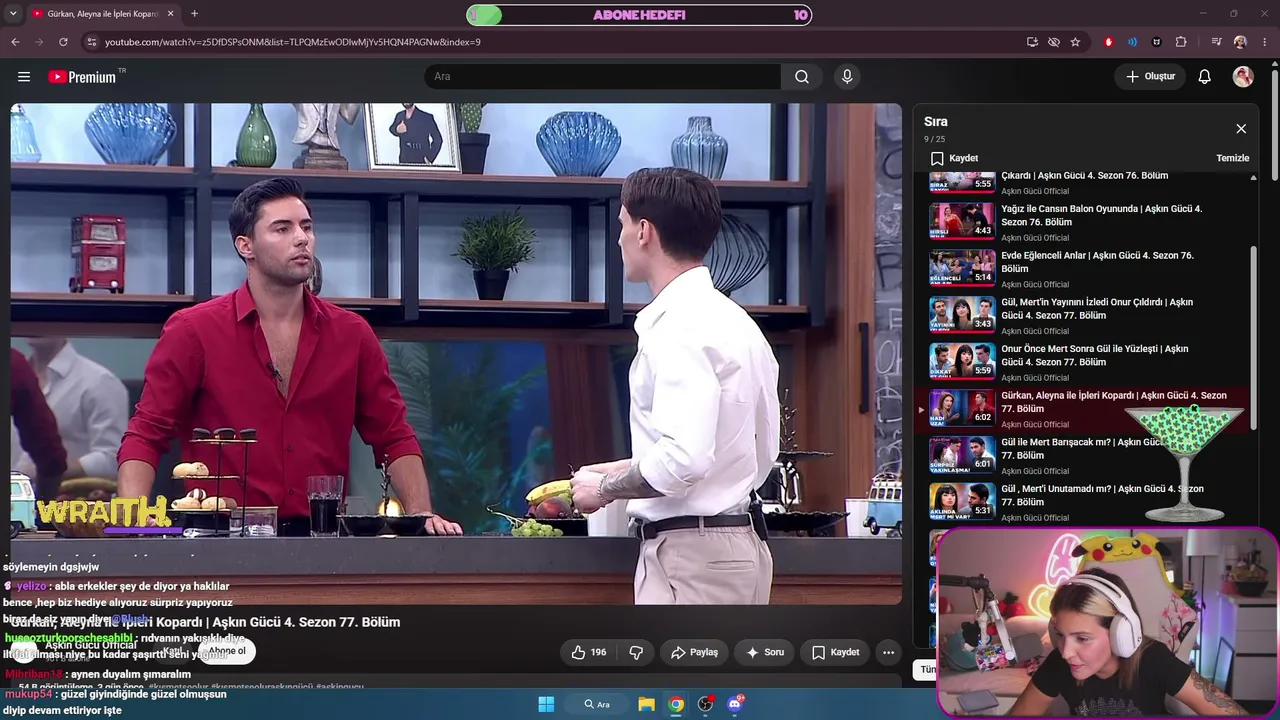
Task: Close the Gürkan, Aleyna browser tab
Action: [x=171, y=14]
